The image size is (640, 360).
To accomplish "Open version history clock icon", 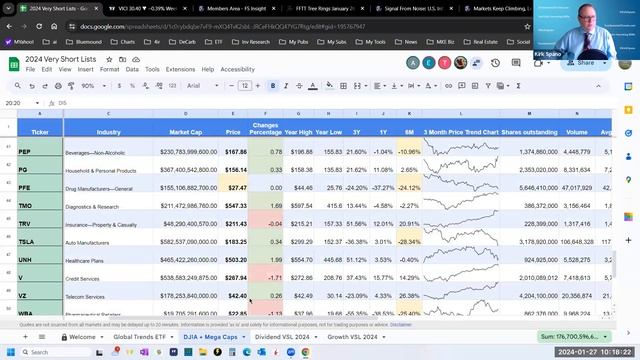I will [495, 63].
